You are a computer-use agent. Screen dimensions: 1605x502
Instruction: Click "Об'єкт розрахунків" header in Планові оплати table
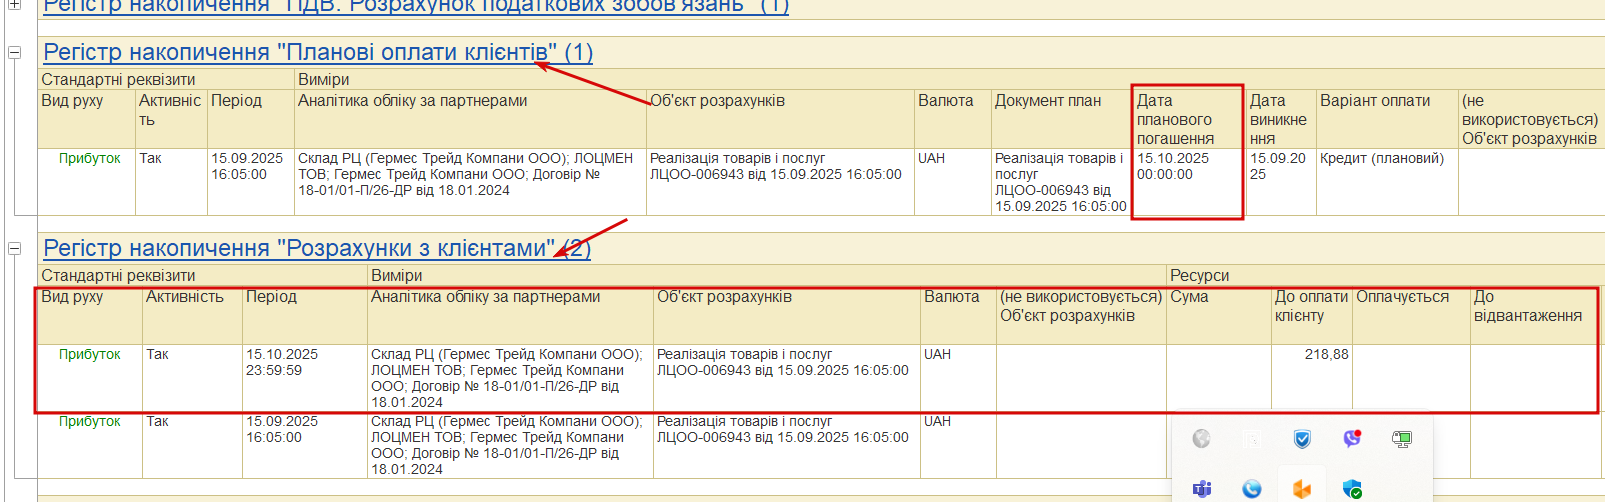[780, 119]
